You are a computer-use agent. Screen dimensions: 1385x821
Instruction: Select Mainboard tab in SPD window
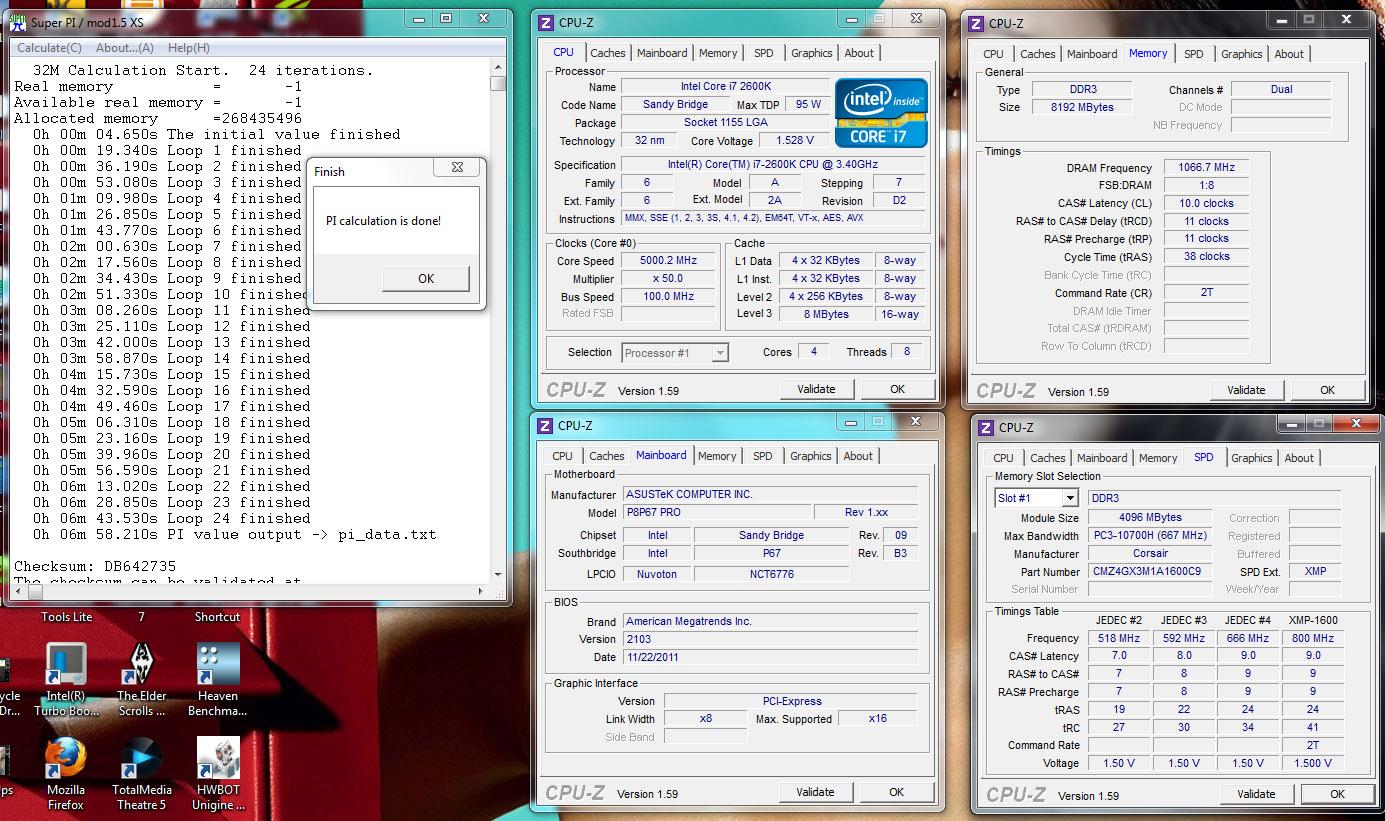[x=1102, y=458]
